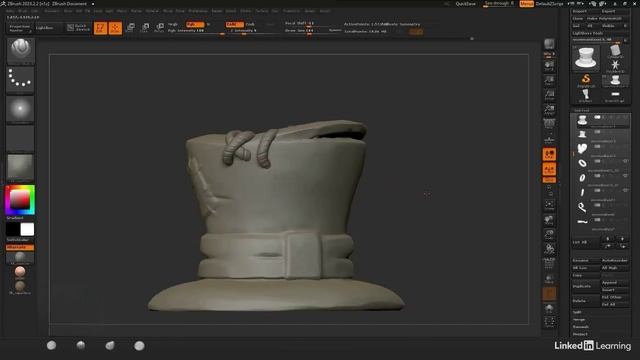640x360 pixels.
Task: Select the white secondary color swatch
Action: (x=27, y=229)
